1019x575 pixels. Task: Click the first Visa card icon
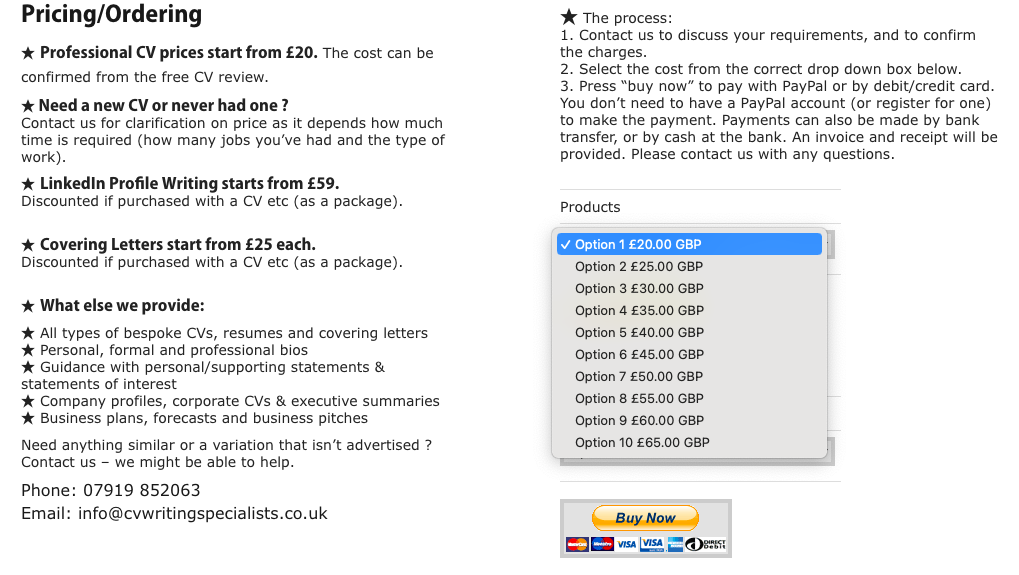click(626, 544)
